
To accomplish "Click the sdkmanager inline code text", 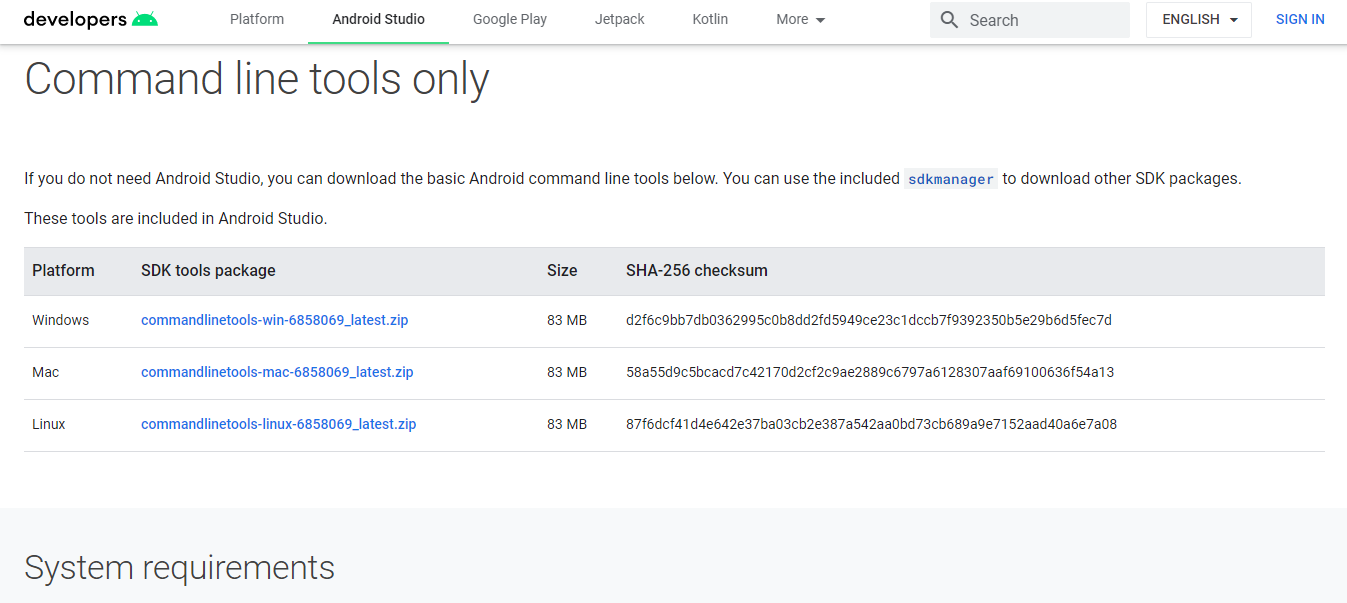I will pyautogui.click(x=950, y=180).
